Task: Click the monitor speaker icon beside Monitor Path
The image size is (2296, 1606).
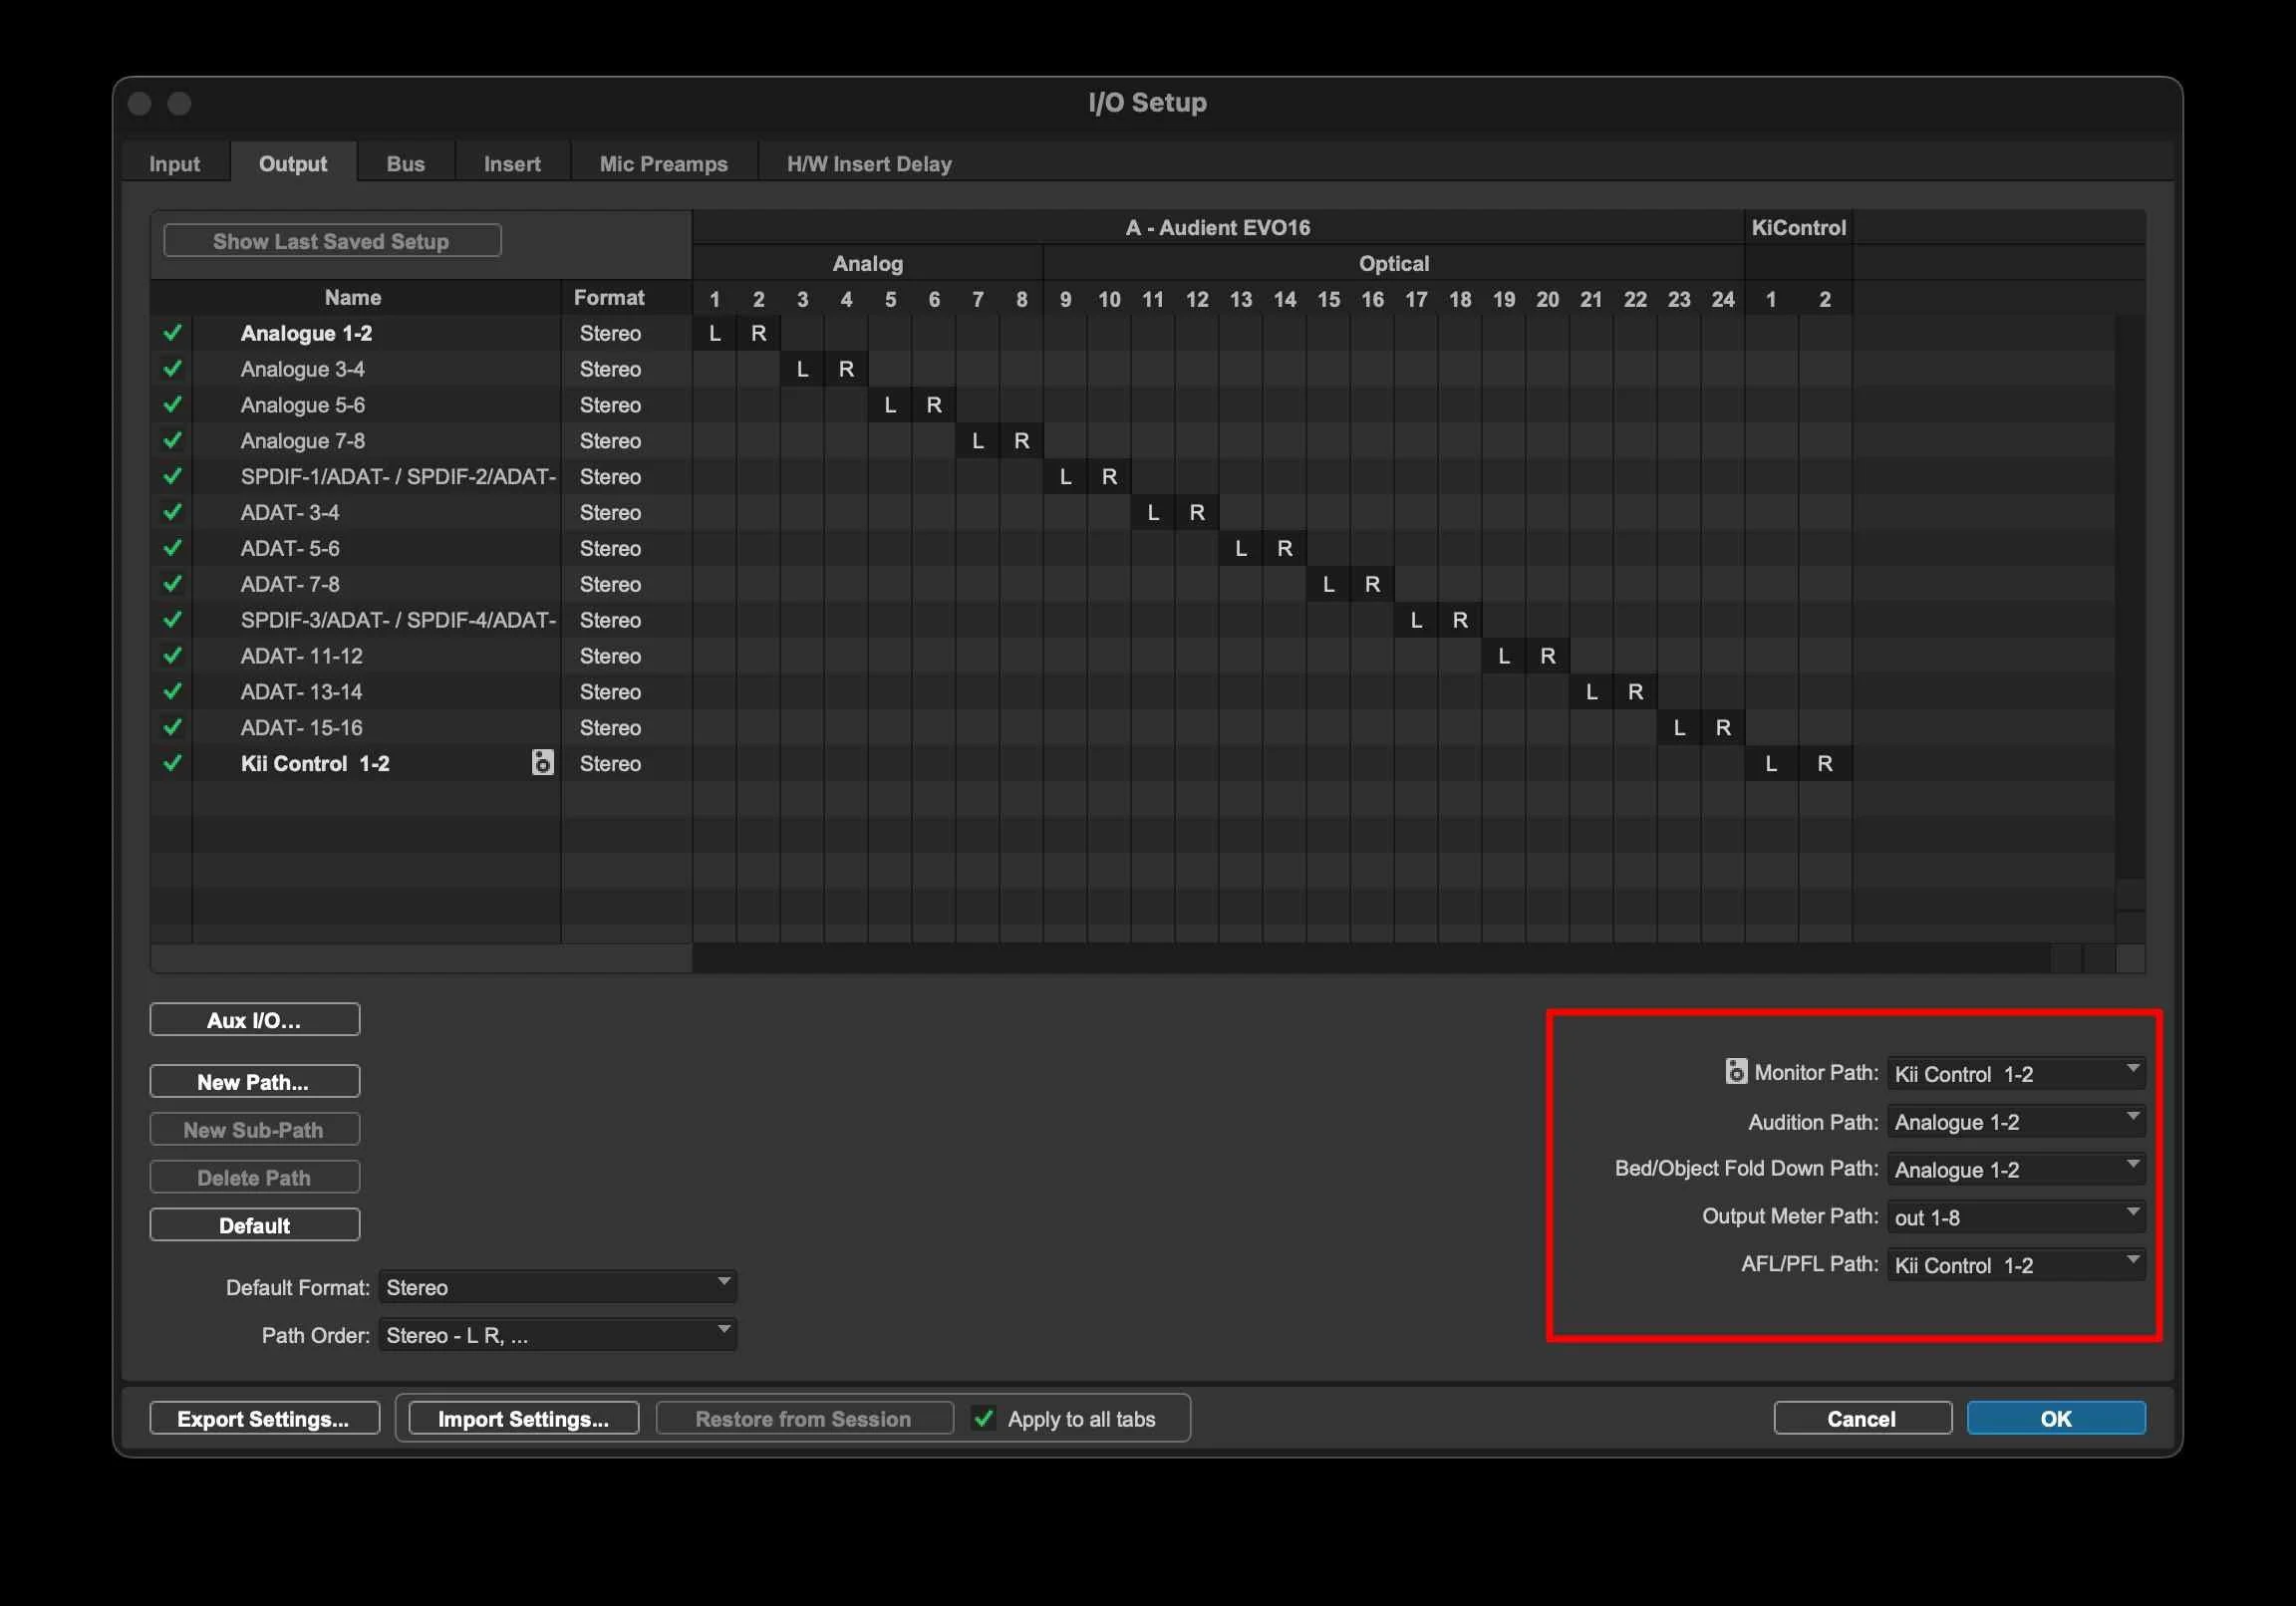Action: [x=1737, y=1071]
